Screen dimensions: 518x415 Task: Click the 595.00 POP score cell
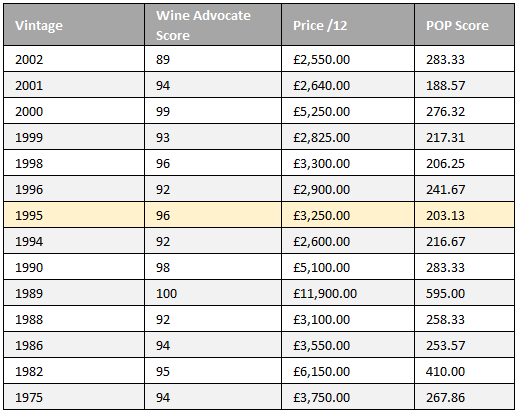pyautogui.click(x=465, y=293)
